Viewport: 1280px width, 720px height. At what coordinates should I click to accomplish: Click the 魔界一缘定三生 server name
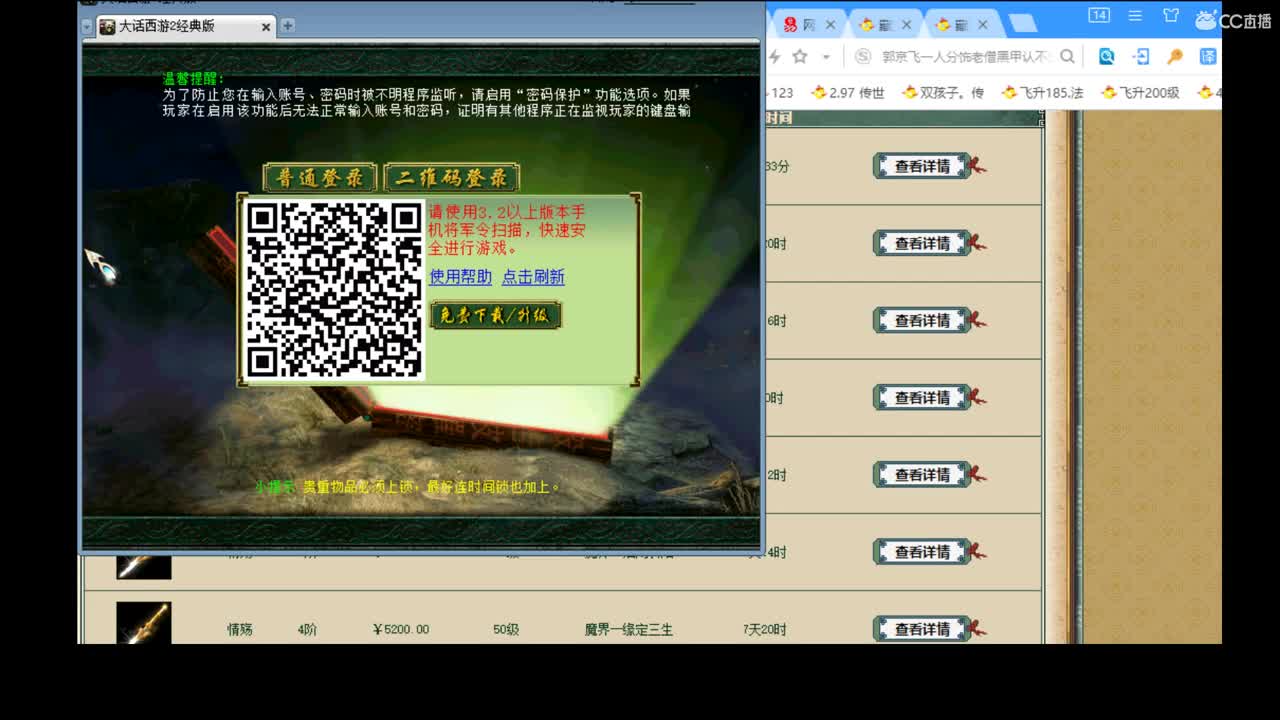[629, 630]
